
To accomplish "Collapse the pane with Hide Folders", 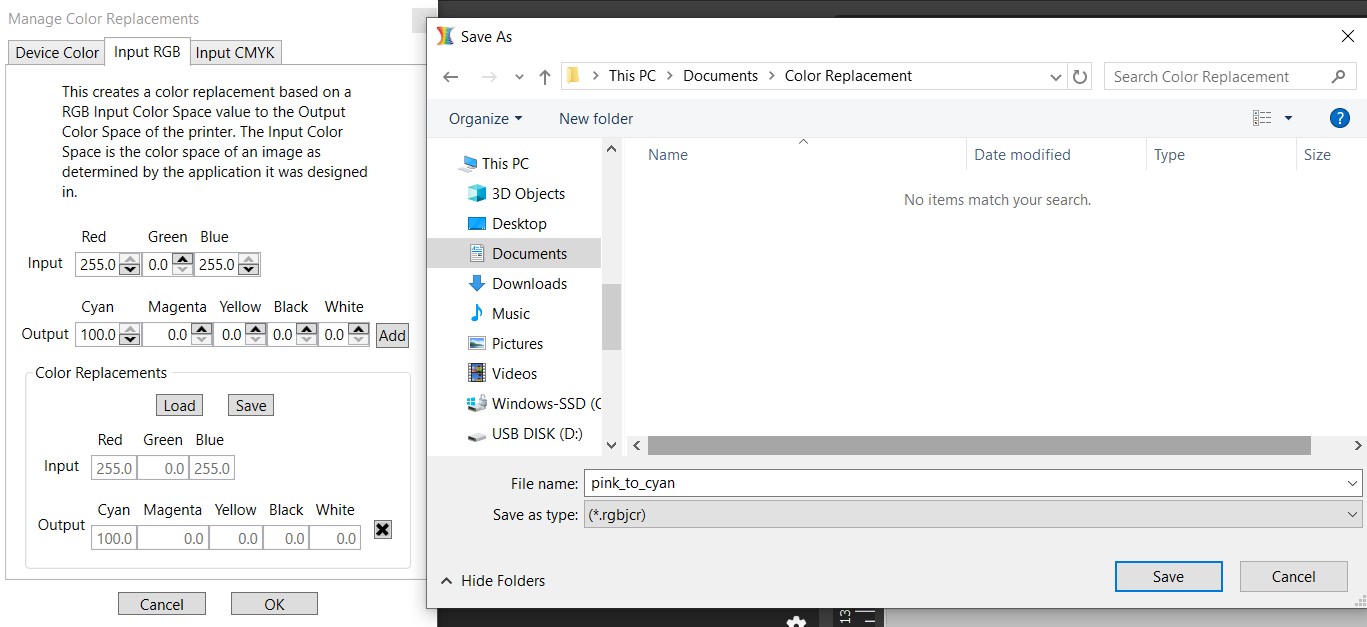I will click(x=493, y=580).
